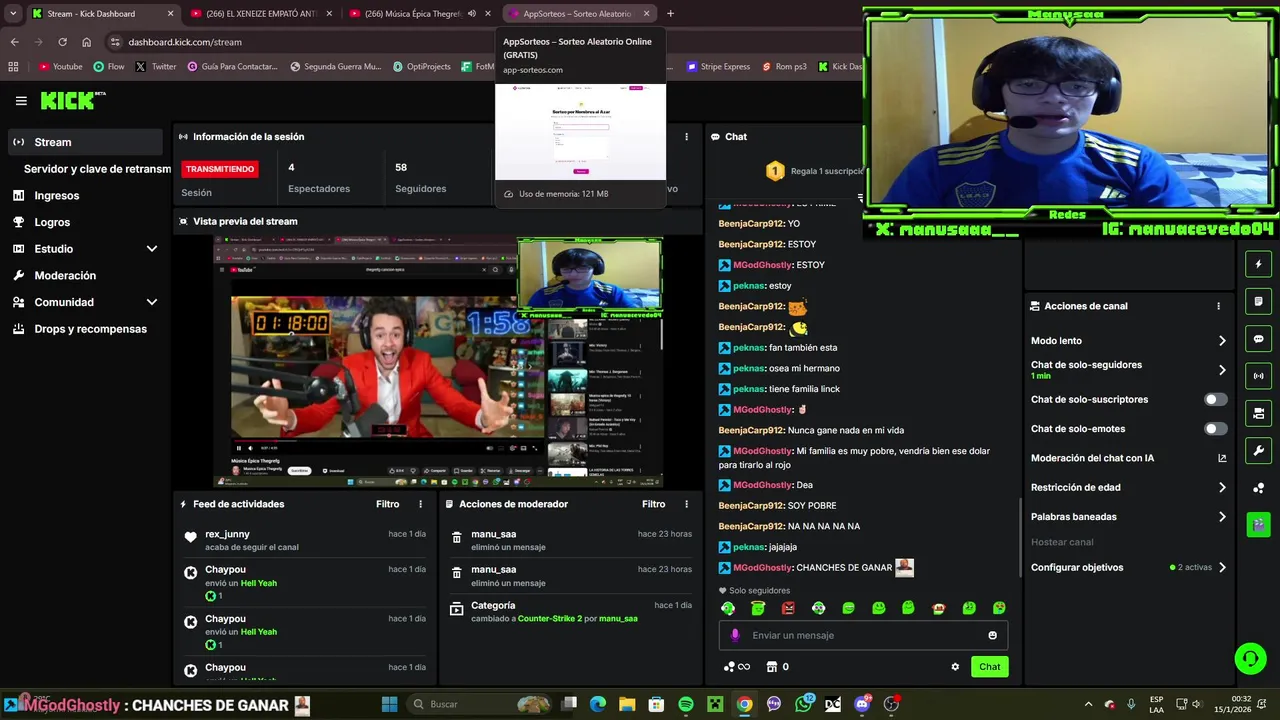
Task: Open Palabras baneadas chevron
Action: [1222, 517]
